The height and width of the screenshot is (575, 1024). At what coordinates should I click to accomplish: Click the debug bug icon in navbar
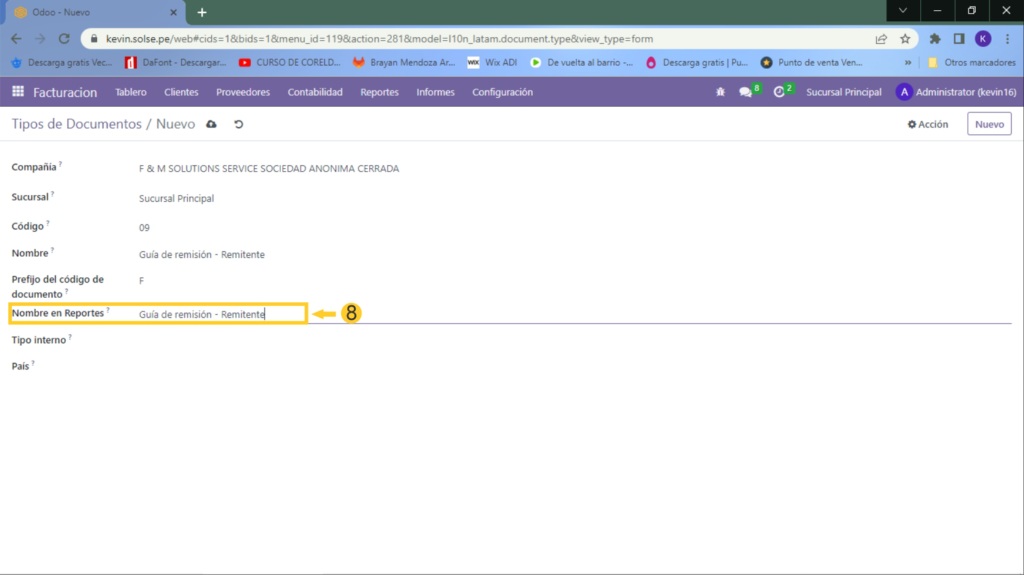pos(720,92)
